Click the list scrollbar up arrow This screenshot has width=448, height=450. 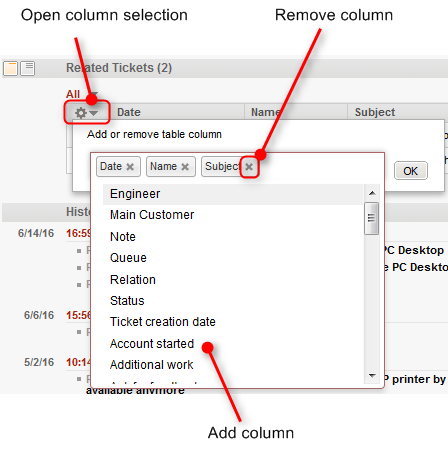372,193
